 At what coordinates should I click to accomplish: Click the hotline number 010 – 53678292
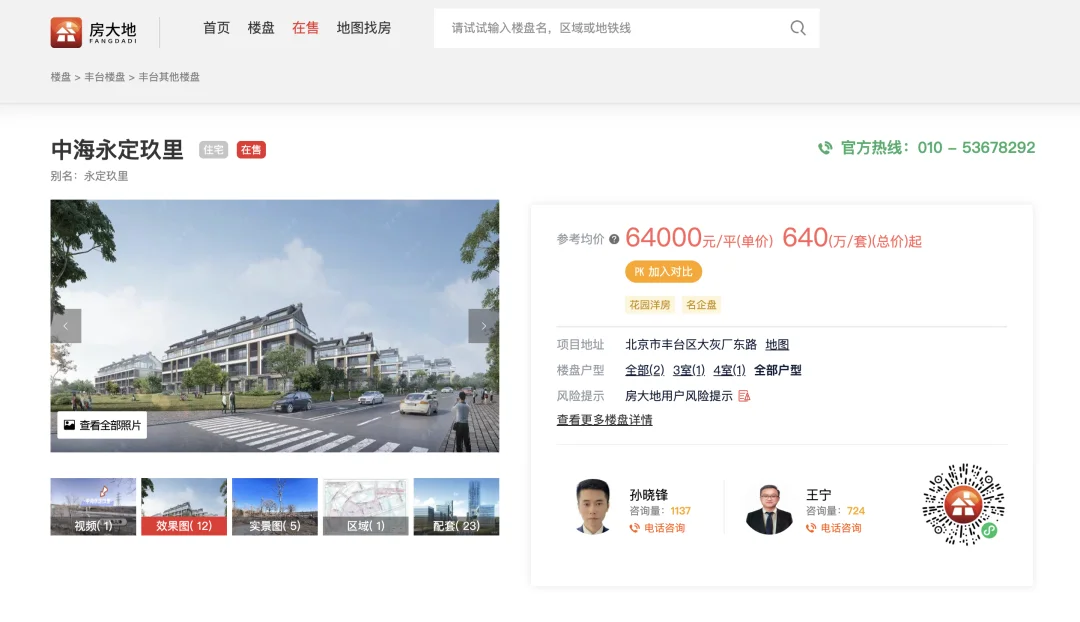click(x=976, y=147)
